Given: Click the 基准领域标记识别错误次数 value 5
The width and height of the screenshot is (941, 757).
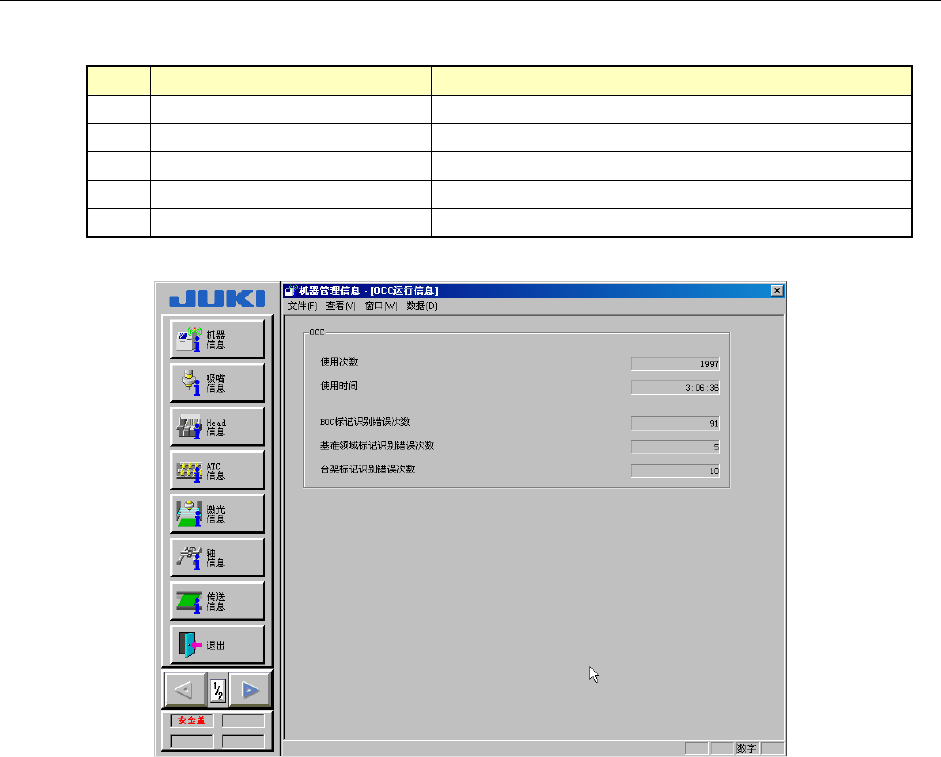Looking at the screenshot, I should click(x=675, y=447).
